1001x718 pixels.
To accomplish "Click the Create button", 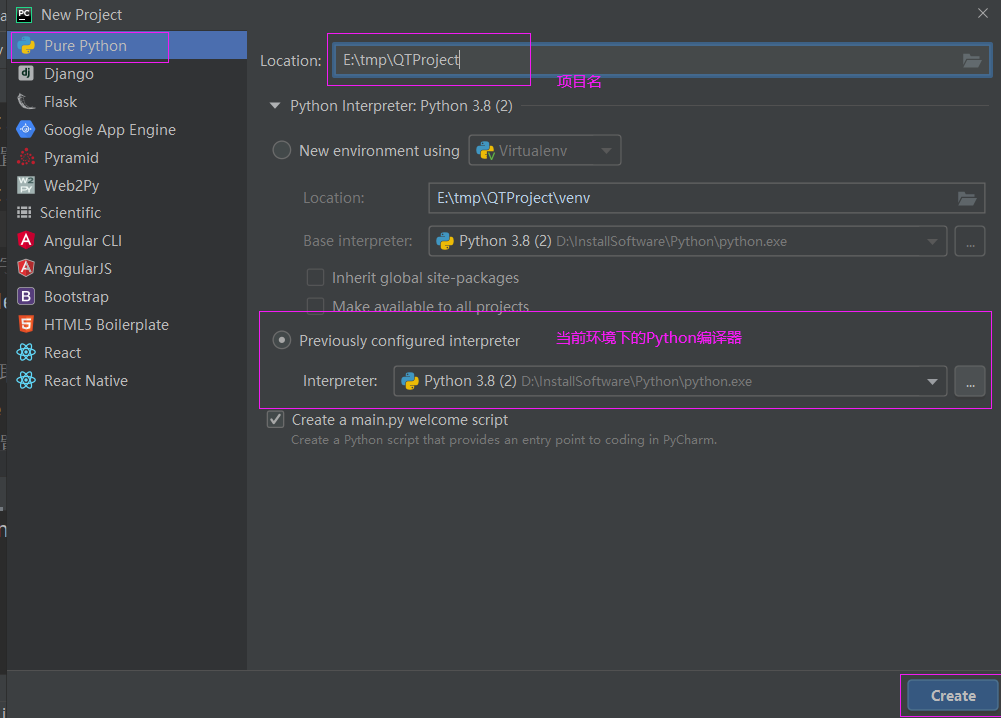I will pos(952,696).
